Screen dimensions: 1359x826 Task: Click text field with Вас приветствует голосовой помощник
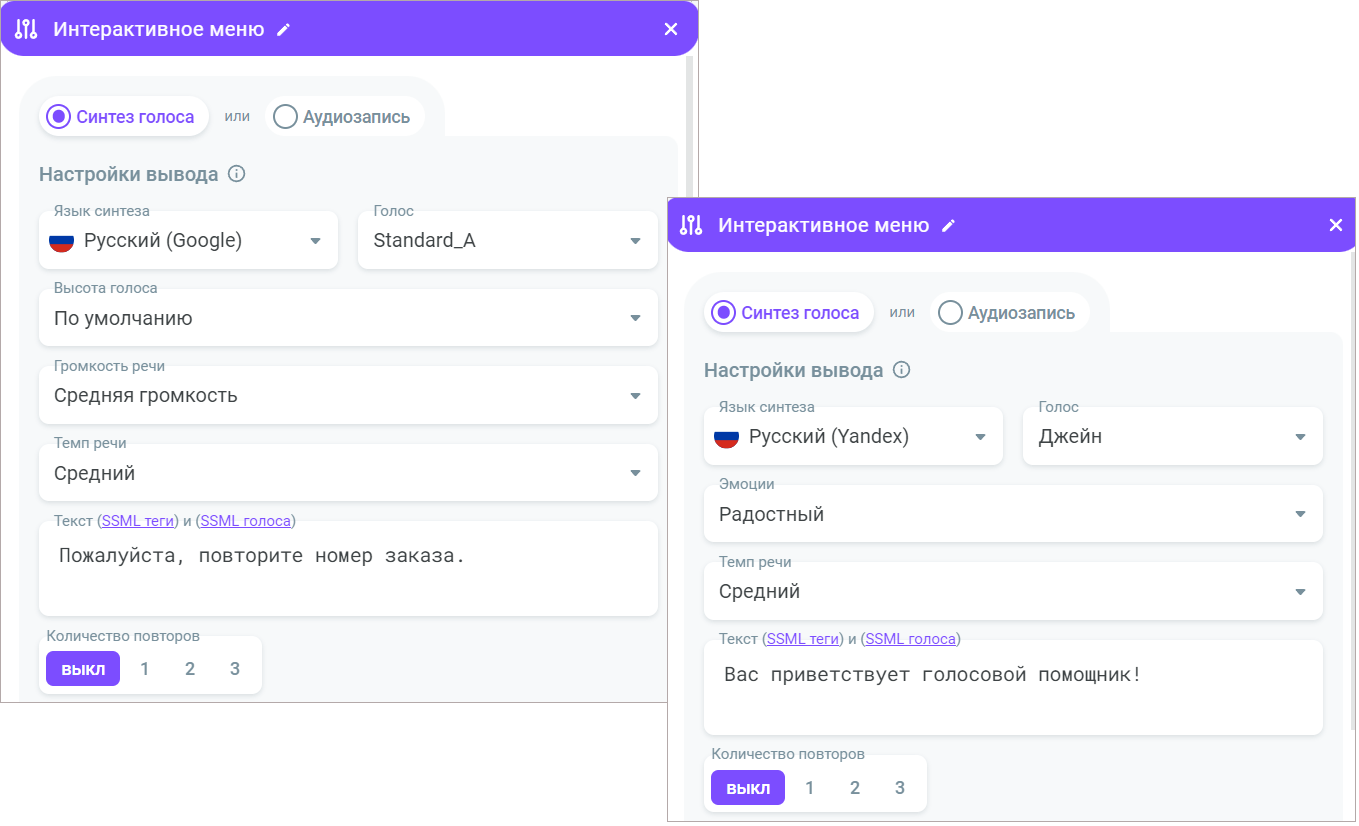1013,687
